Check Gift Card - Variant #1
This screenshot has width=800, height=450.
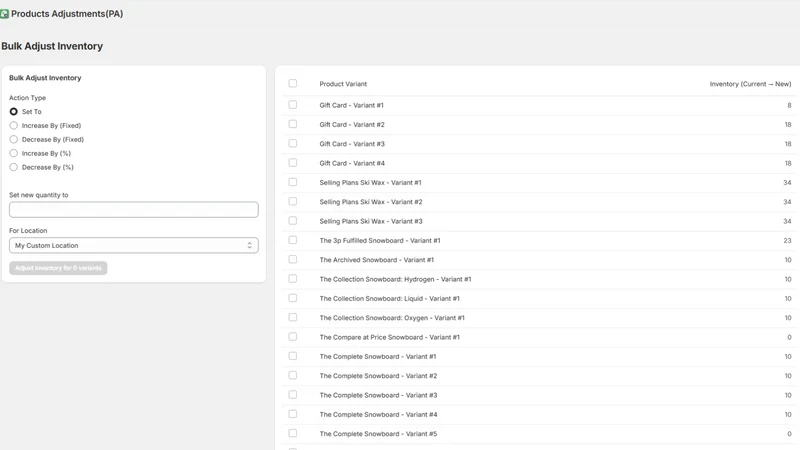click(292, 105)
